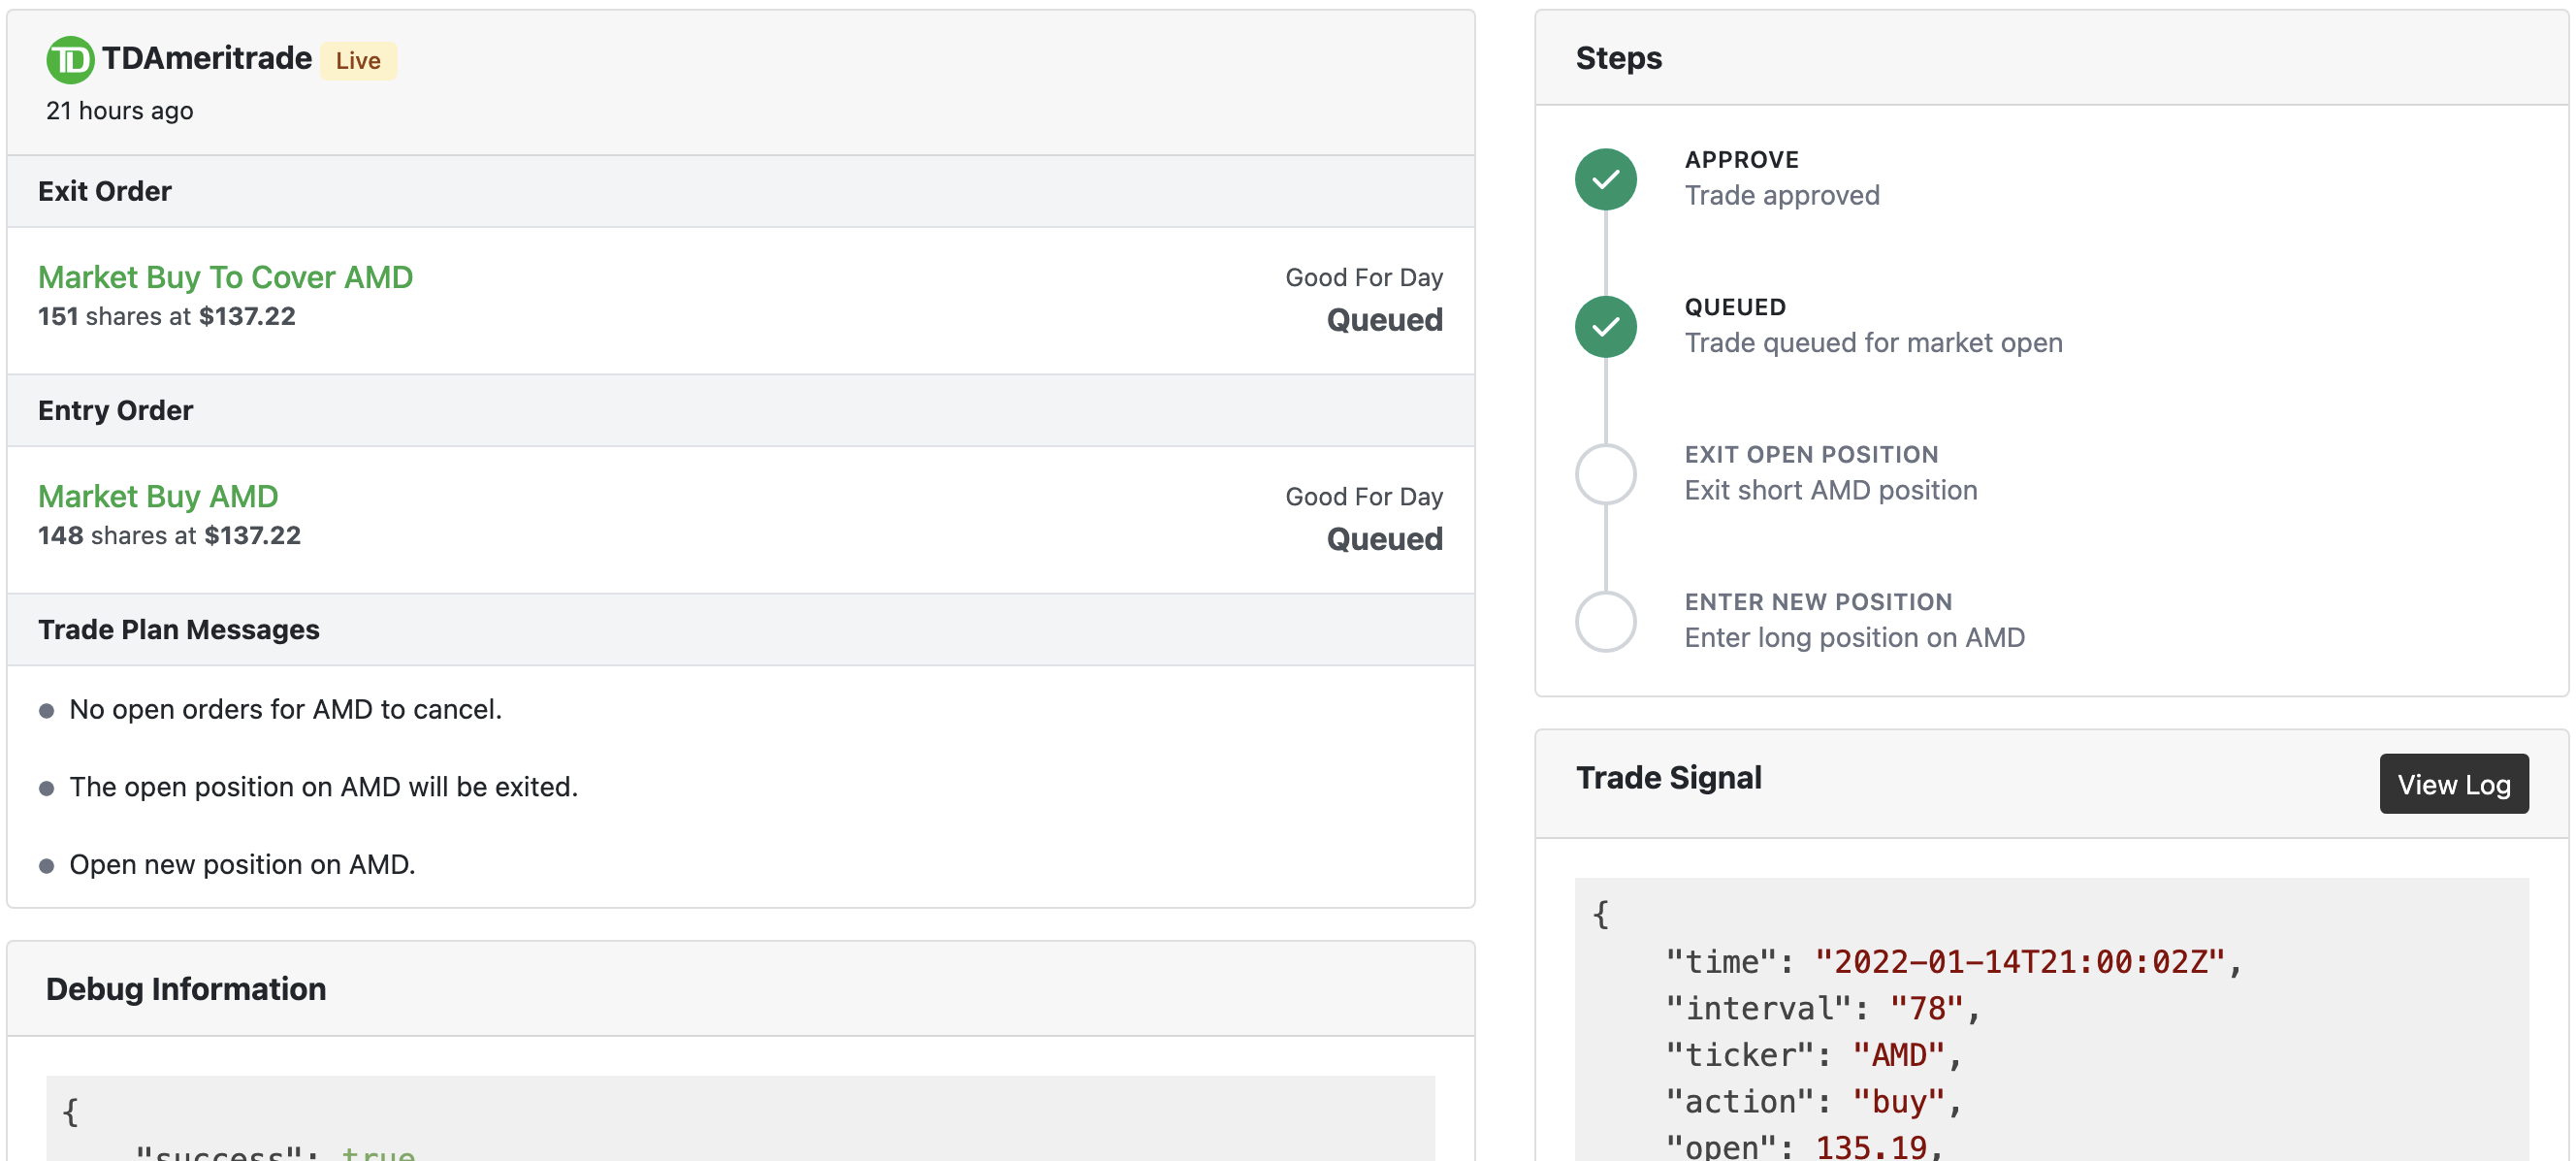Click the green Queued step checkmark
Screen dimensions: 2576x1161
[1605, 327]
